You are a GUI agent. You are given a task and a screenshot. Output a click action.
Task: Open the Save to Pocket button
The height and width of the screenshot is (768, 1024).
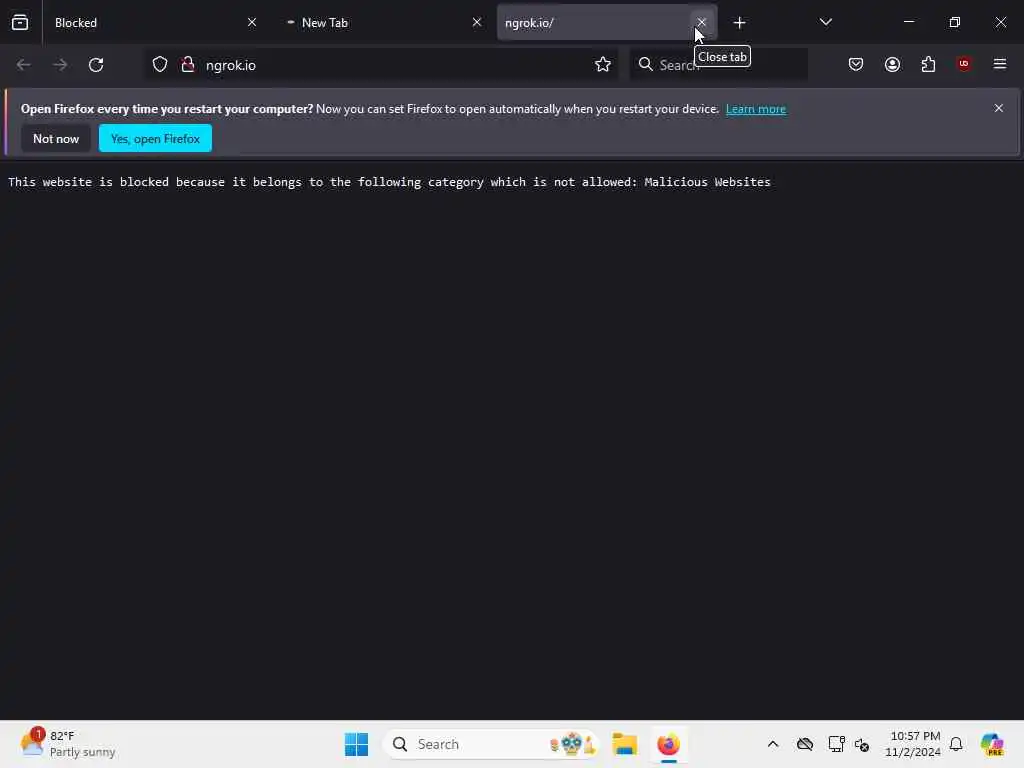point(856,65)
